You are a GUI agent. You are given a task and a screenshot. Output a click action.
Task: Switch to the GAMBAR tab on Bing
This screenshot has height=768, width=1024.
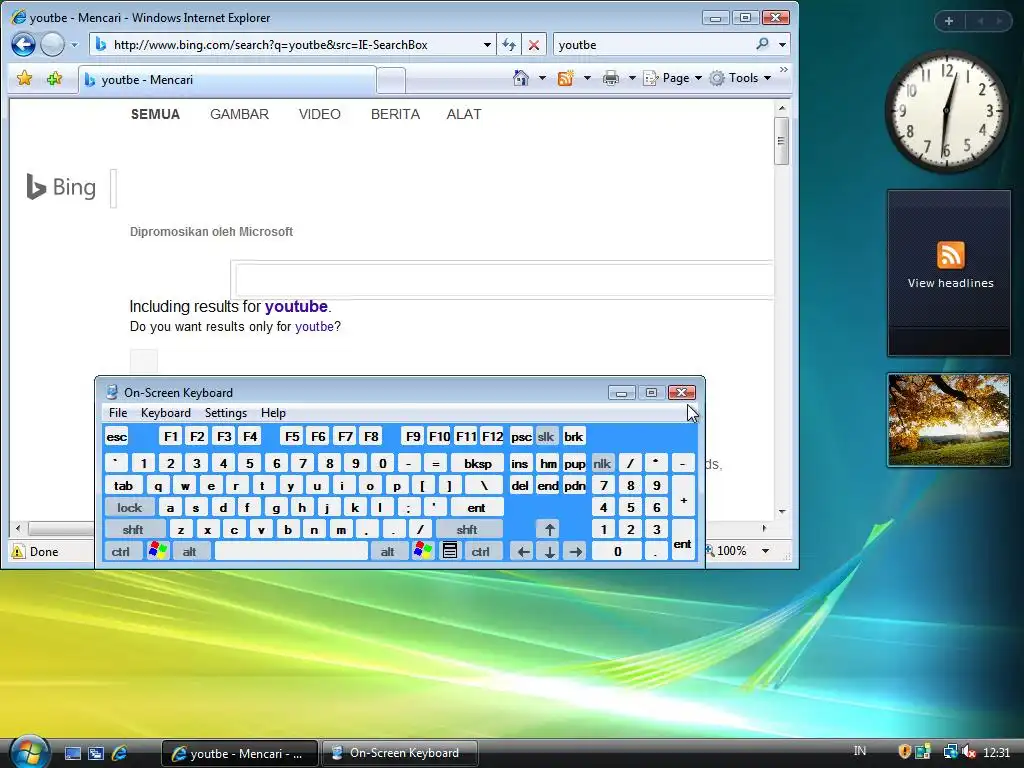[240, 114]
